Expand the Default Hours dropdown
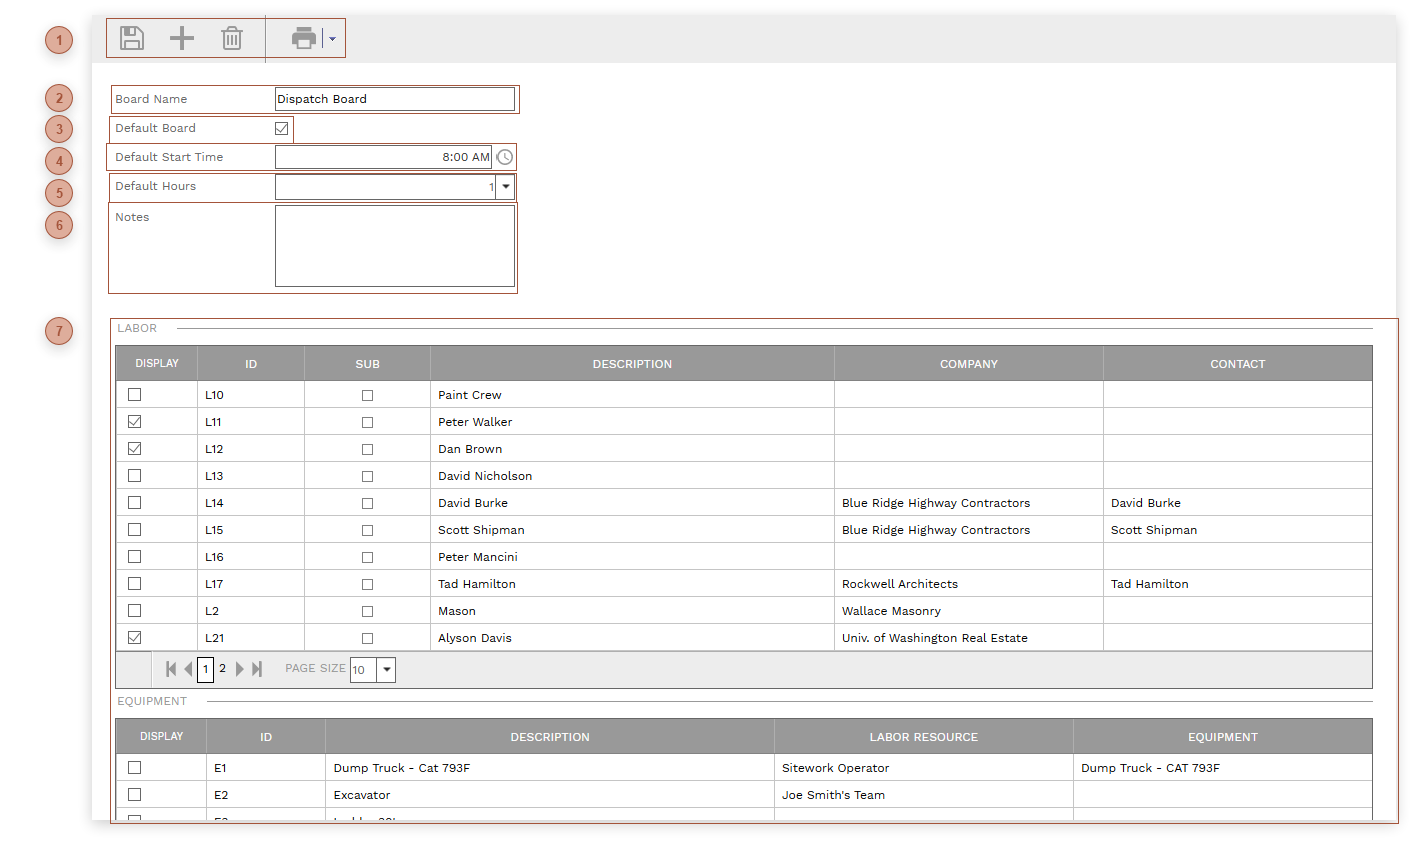The height and width of the screenshot is (849, 1420). (x=505, y=187)
